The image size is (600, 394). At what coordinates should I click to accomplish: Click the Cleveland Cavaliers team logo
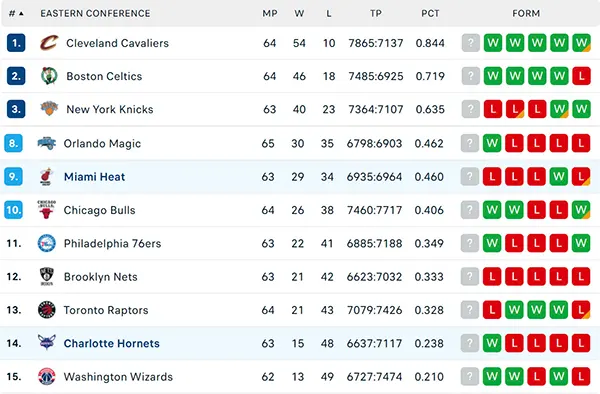(49, 42)
